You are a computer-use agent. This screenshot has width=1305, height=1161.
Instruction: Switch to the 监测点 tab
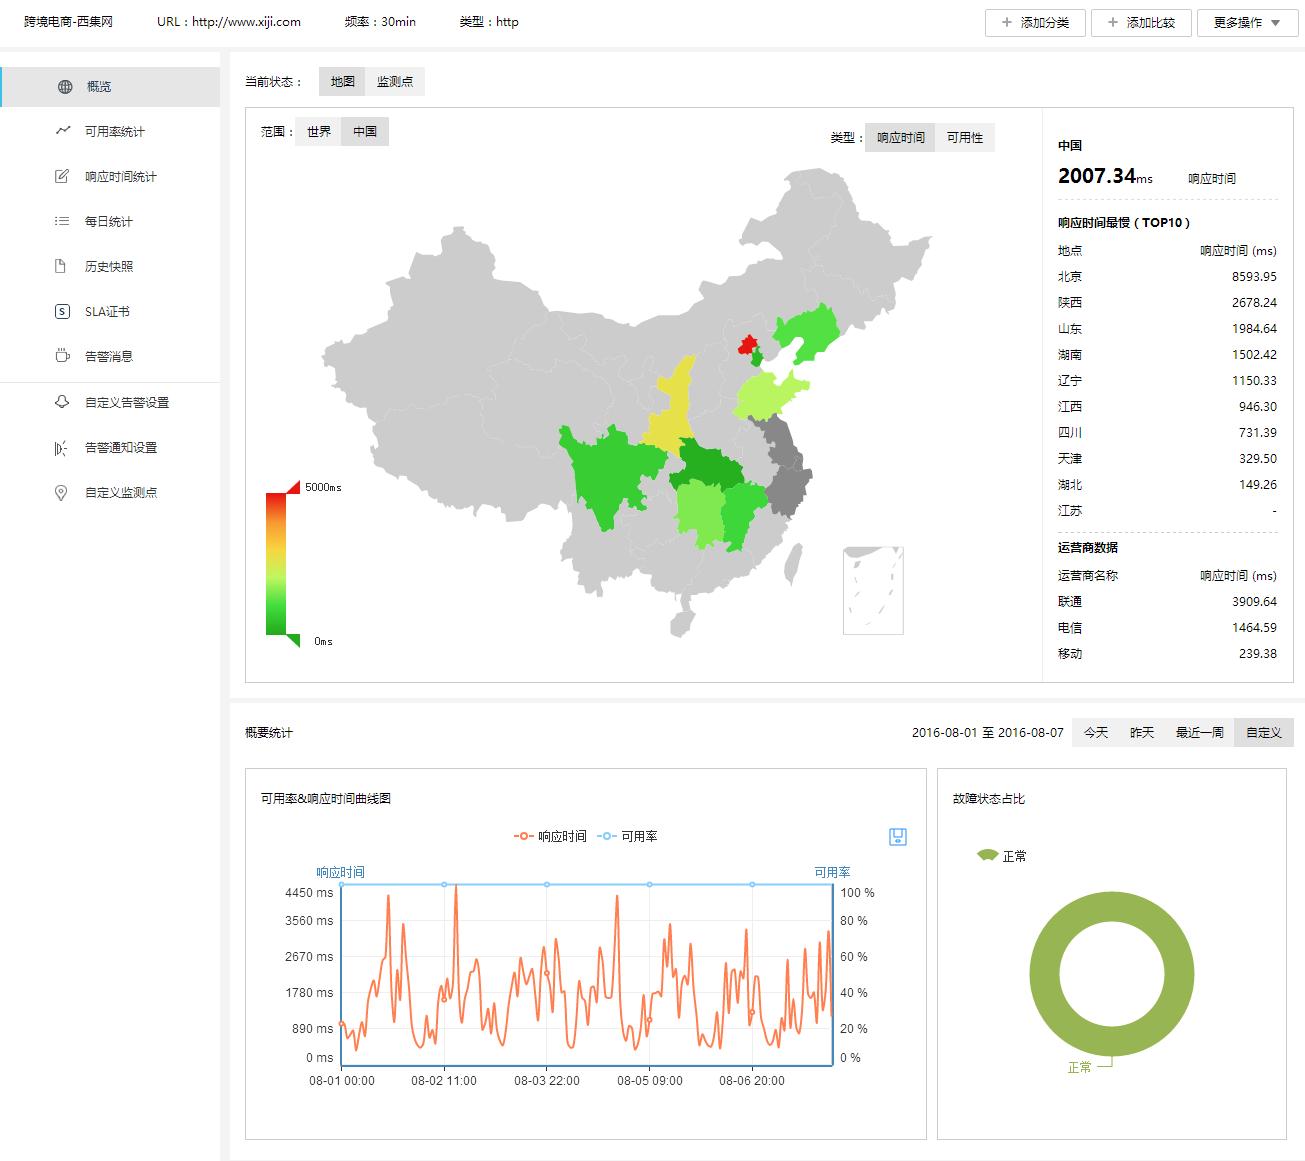coord(395,82)
